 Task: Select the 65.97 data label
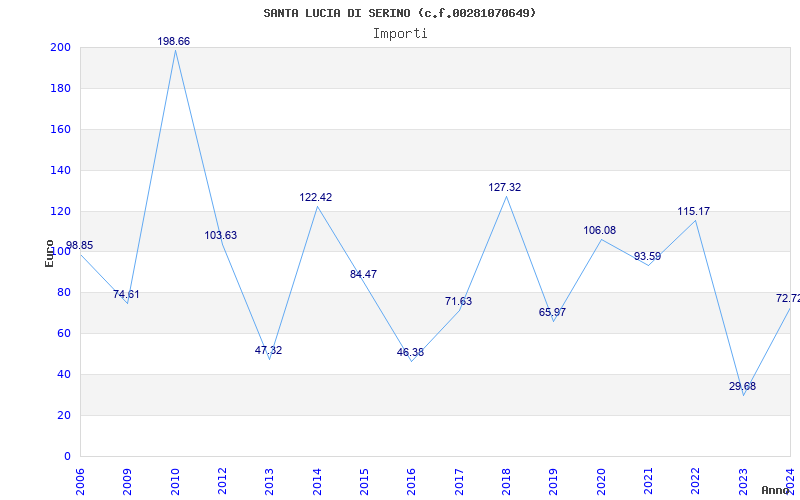552,312
